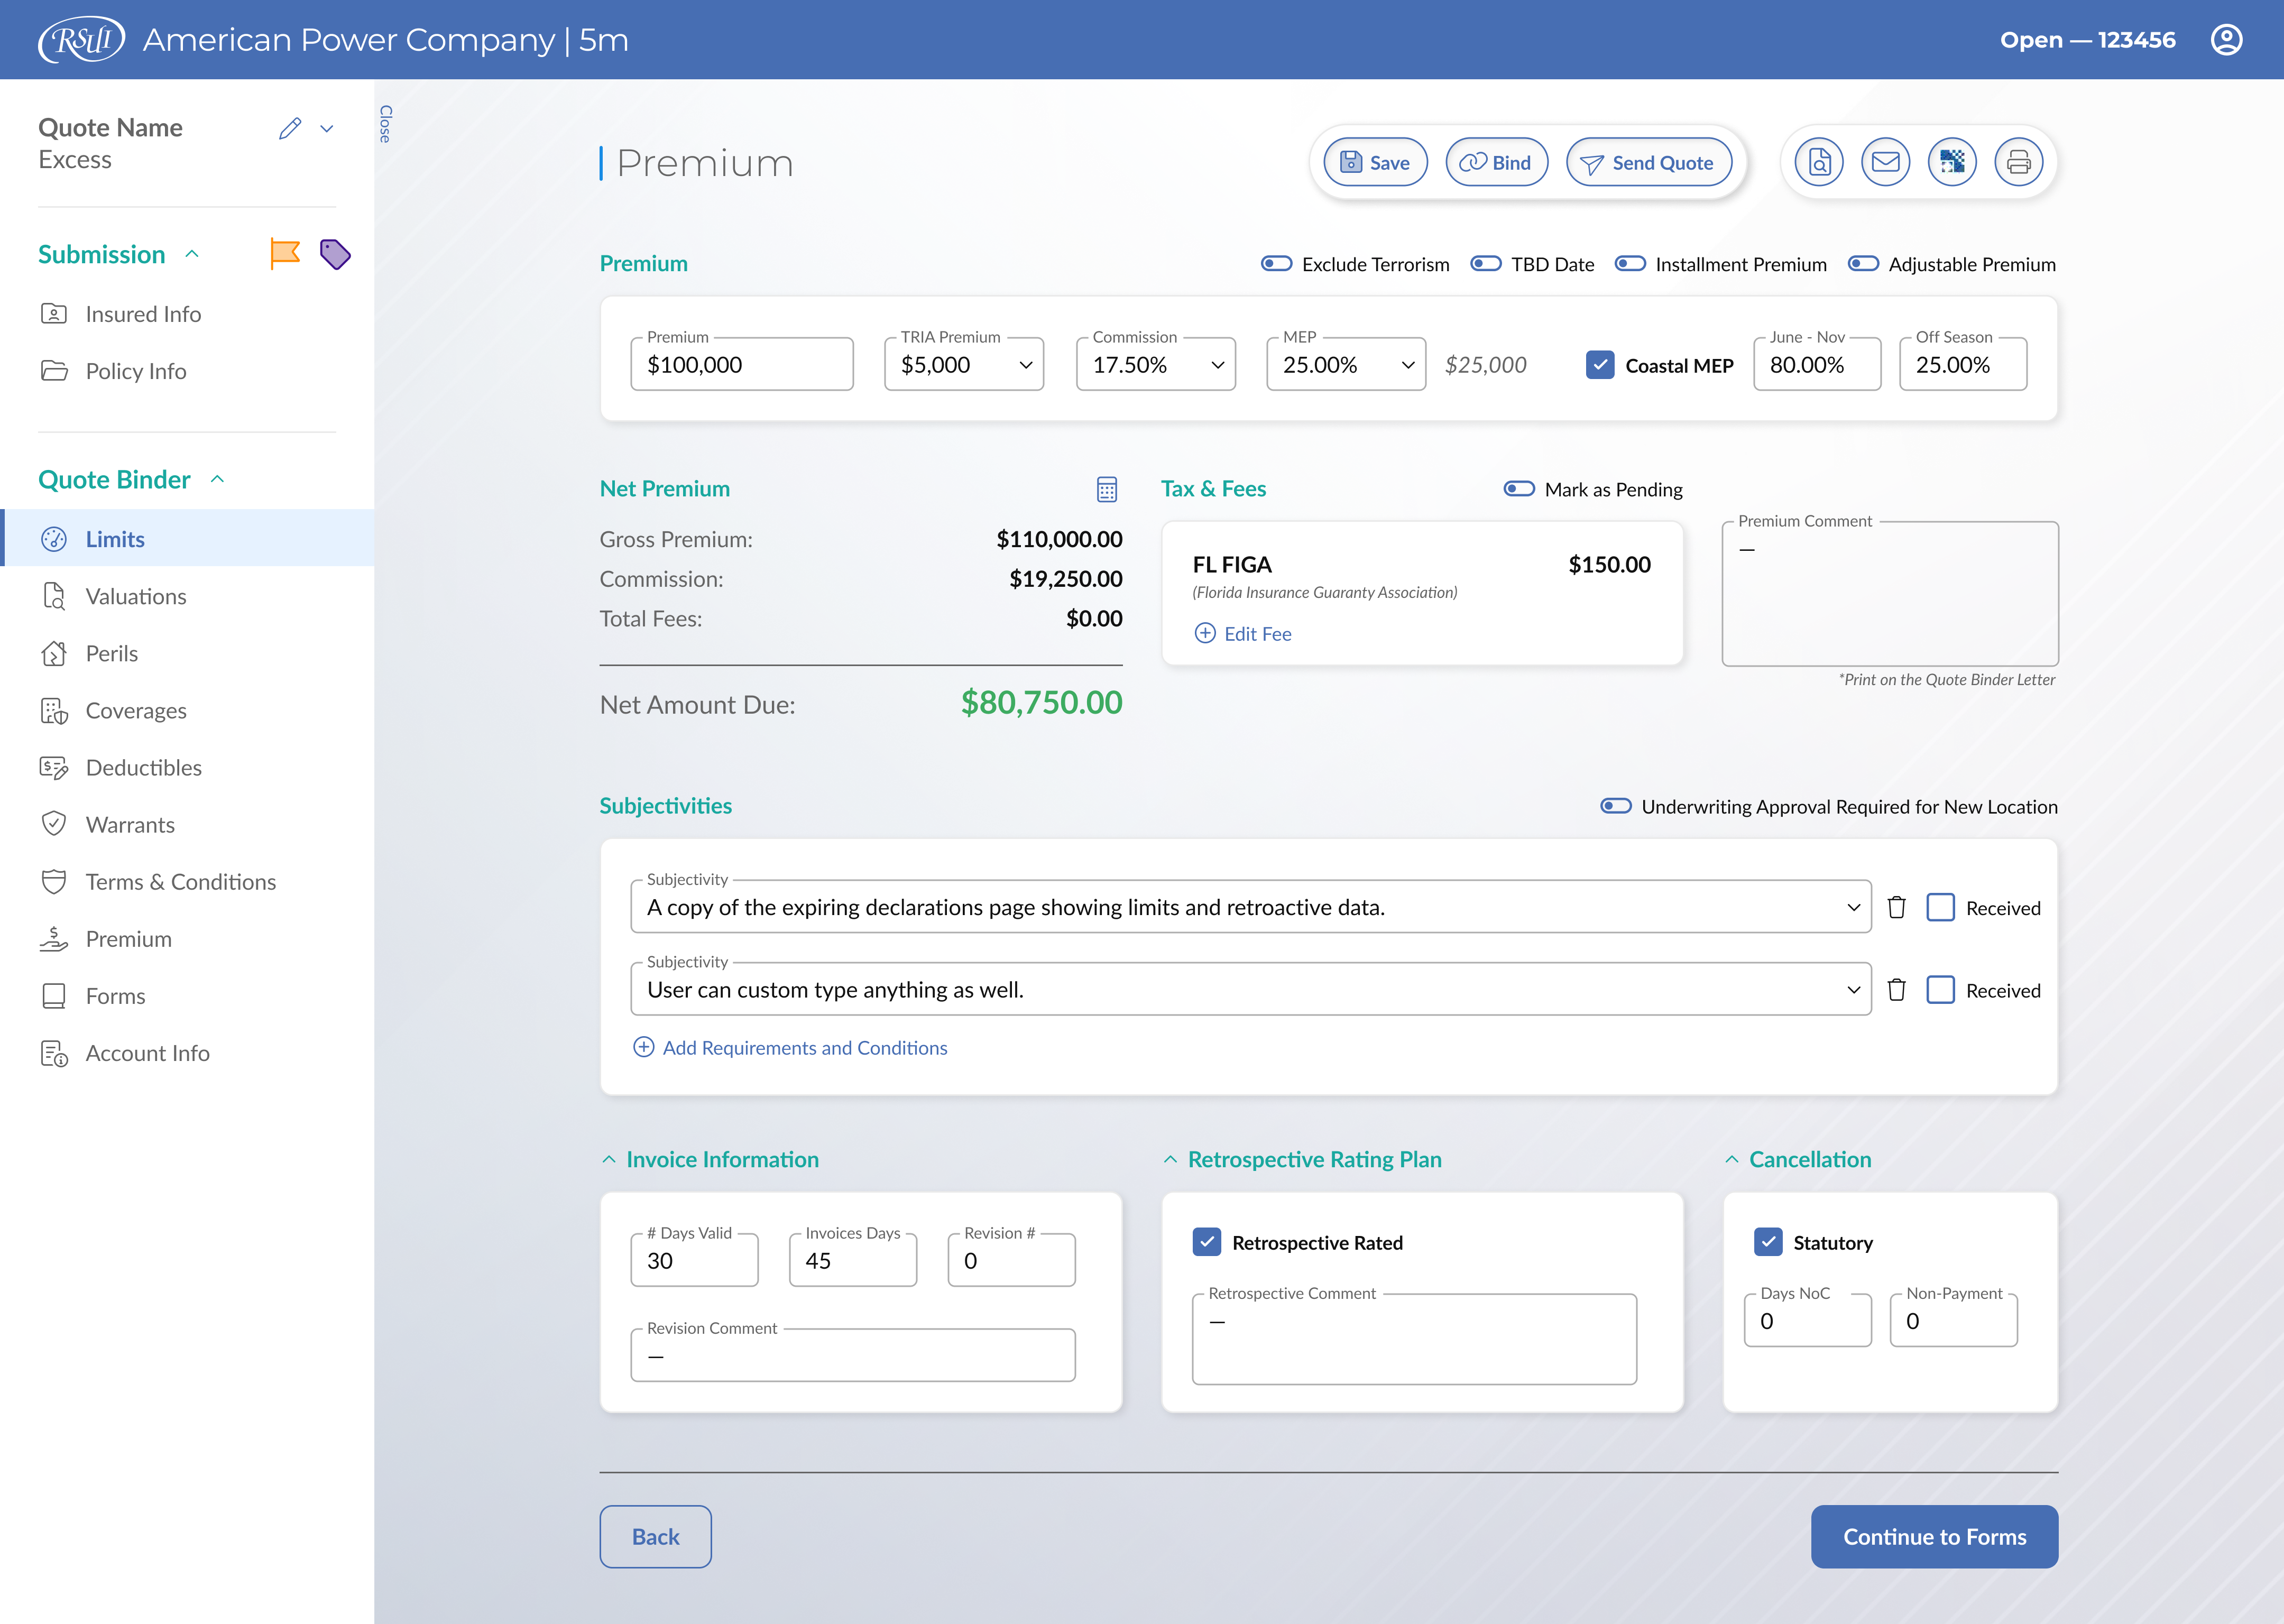
Task: Toggle TBD Date switch
Action: coord(1485,264)
